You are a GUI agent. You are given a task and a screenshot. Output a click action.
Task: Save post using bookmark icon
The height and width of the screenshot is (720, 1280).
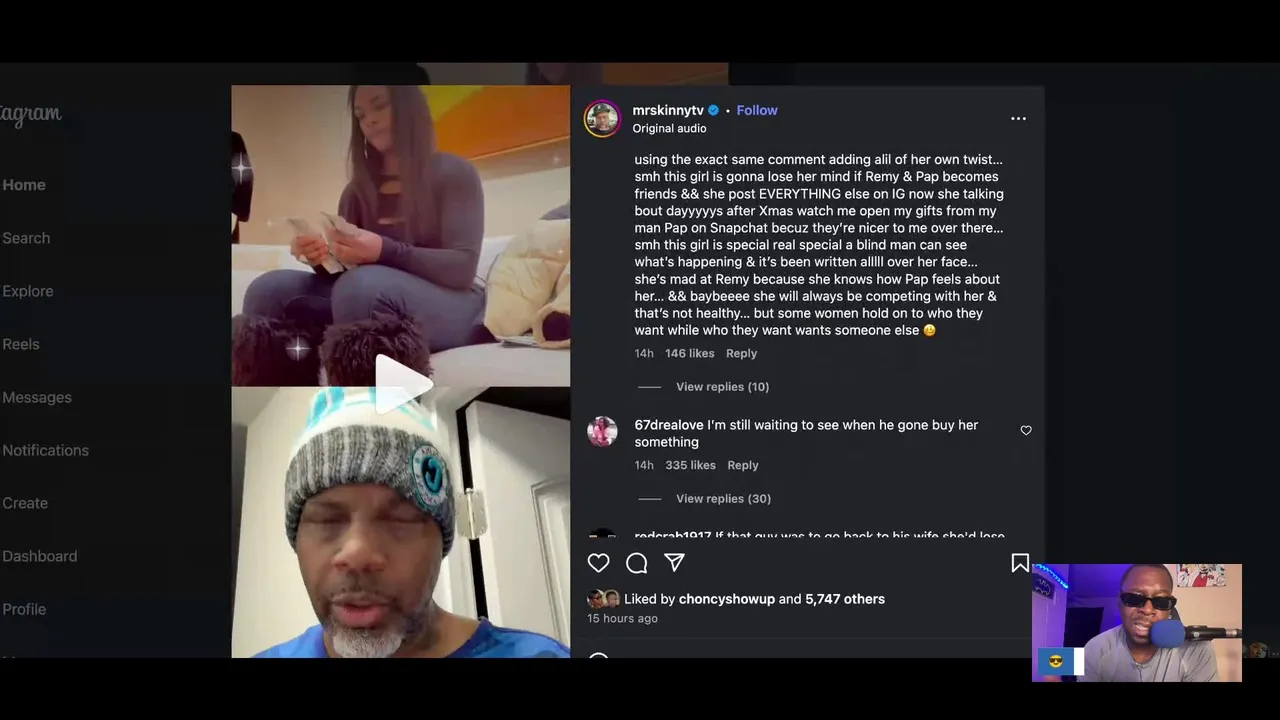(x=1020, y=563)
